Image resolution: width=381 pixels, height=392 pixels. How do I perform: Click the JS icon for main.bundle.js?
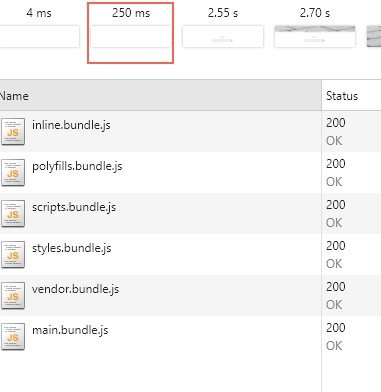13,337
